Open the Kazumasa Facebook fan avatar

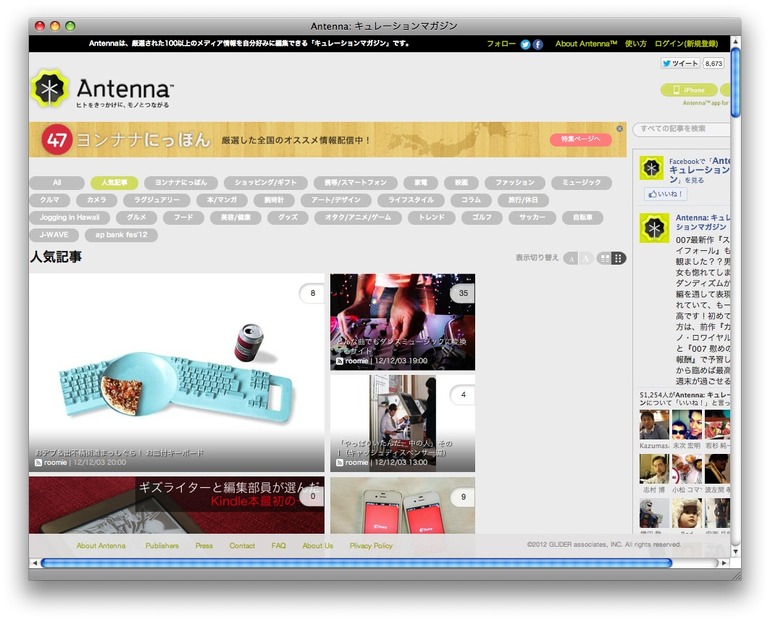click(x=654, y=424)
